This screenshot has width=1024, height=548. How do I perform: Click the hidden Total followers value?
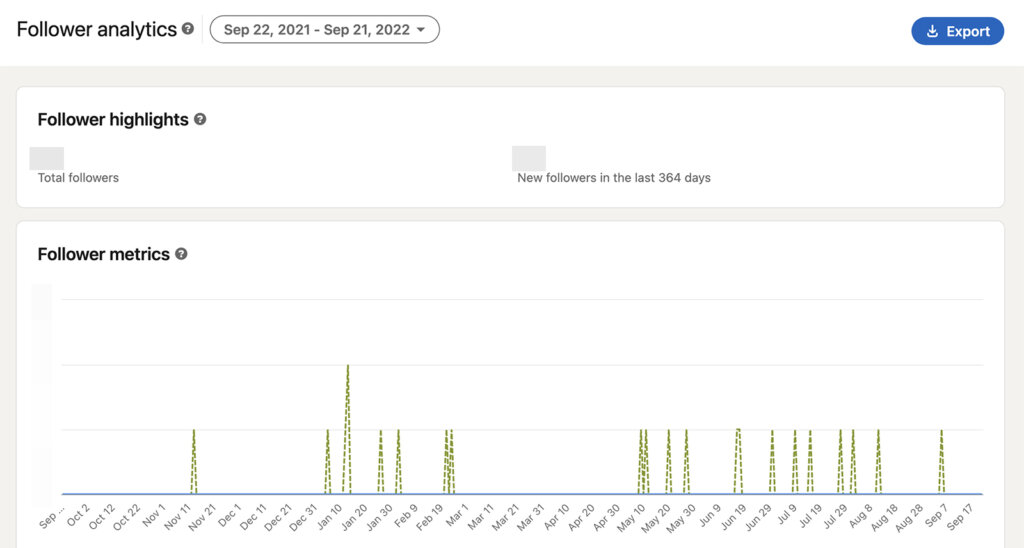tap(47, 158)
